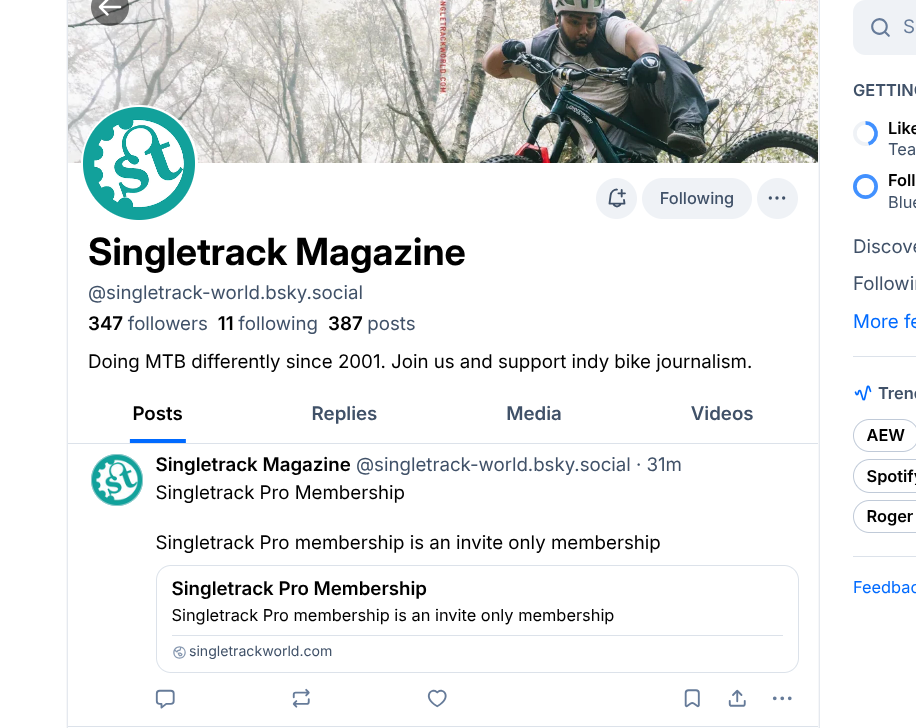Image resolution: width=916 pixels, height=728 pixels.
Task: Repost the Singletrack Pro Membership post
Action: tap(301, 699)
